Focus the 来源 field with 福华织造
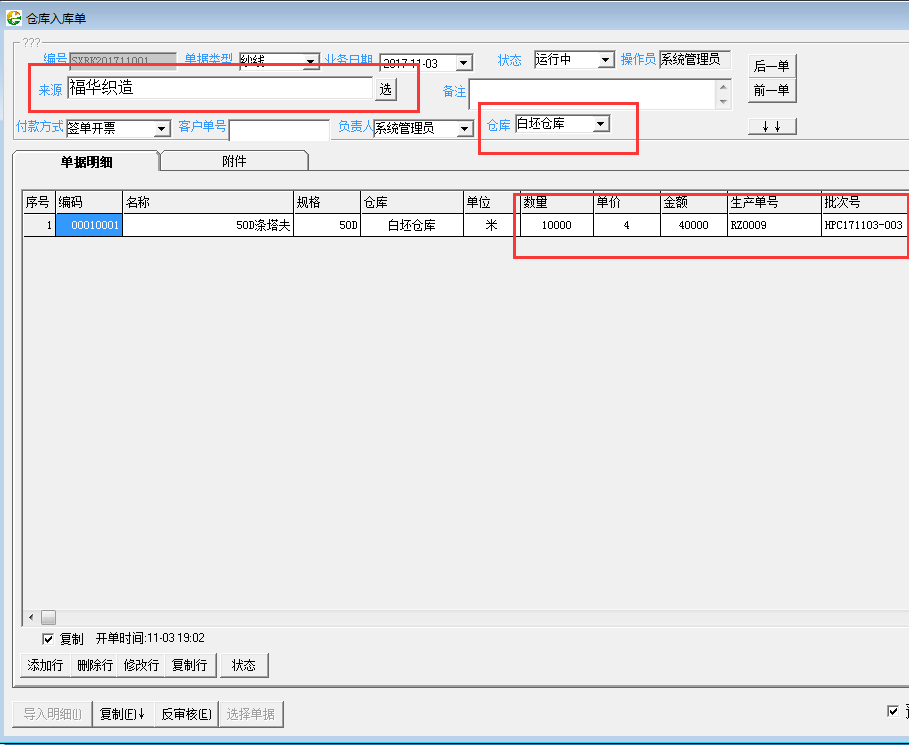The image size is (909, 745). tap(220, 88)
